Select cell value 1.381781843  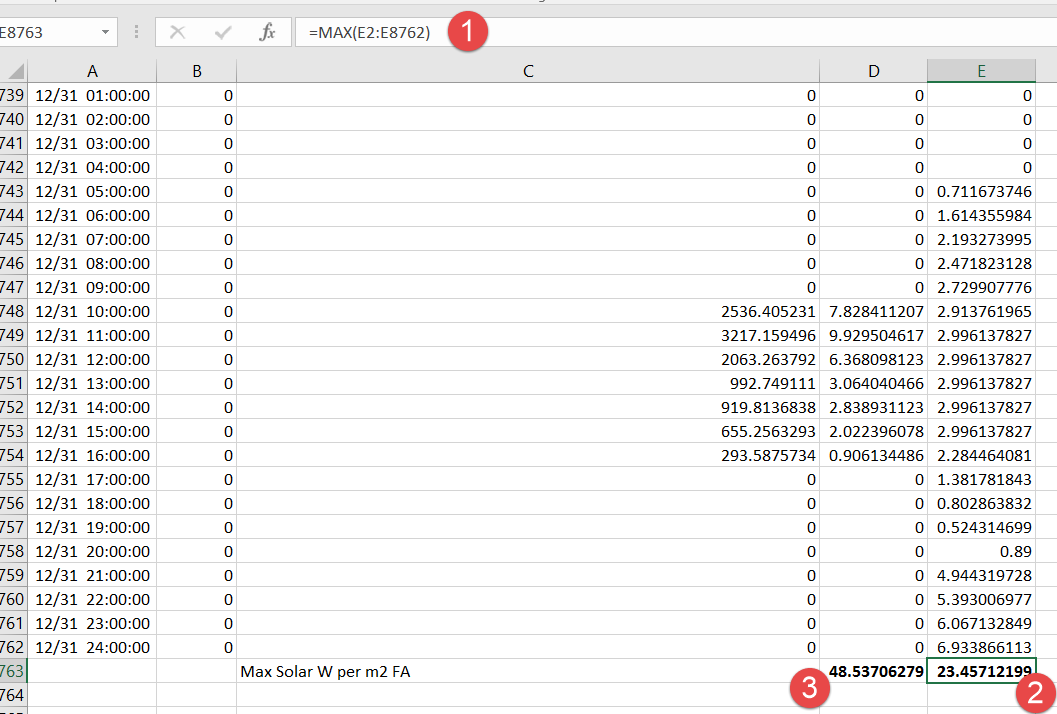(984, 479)
